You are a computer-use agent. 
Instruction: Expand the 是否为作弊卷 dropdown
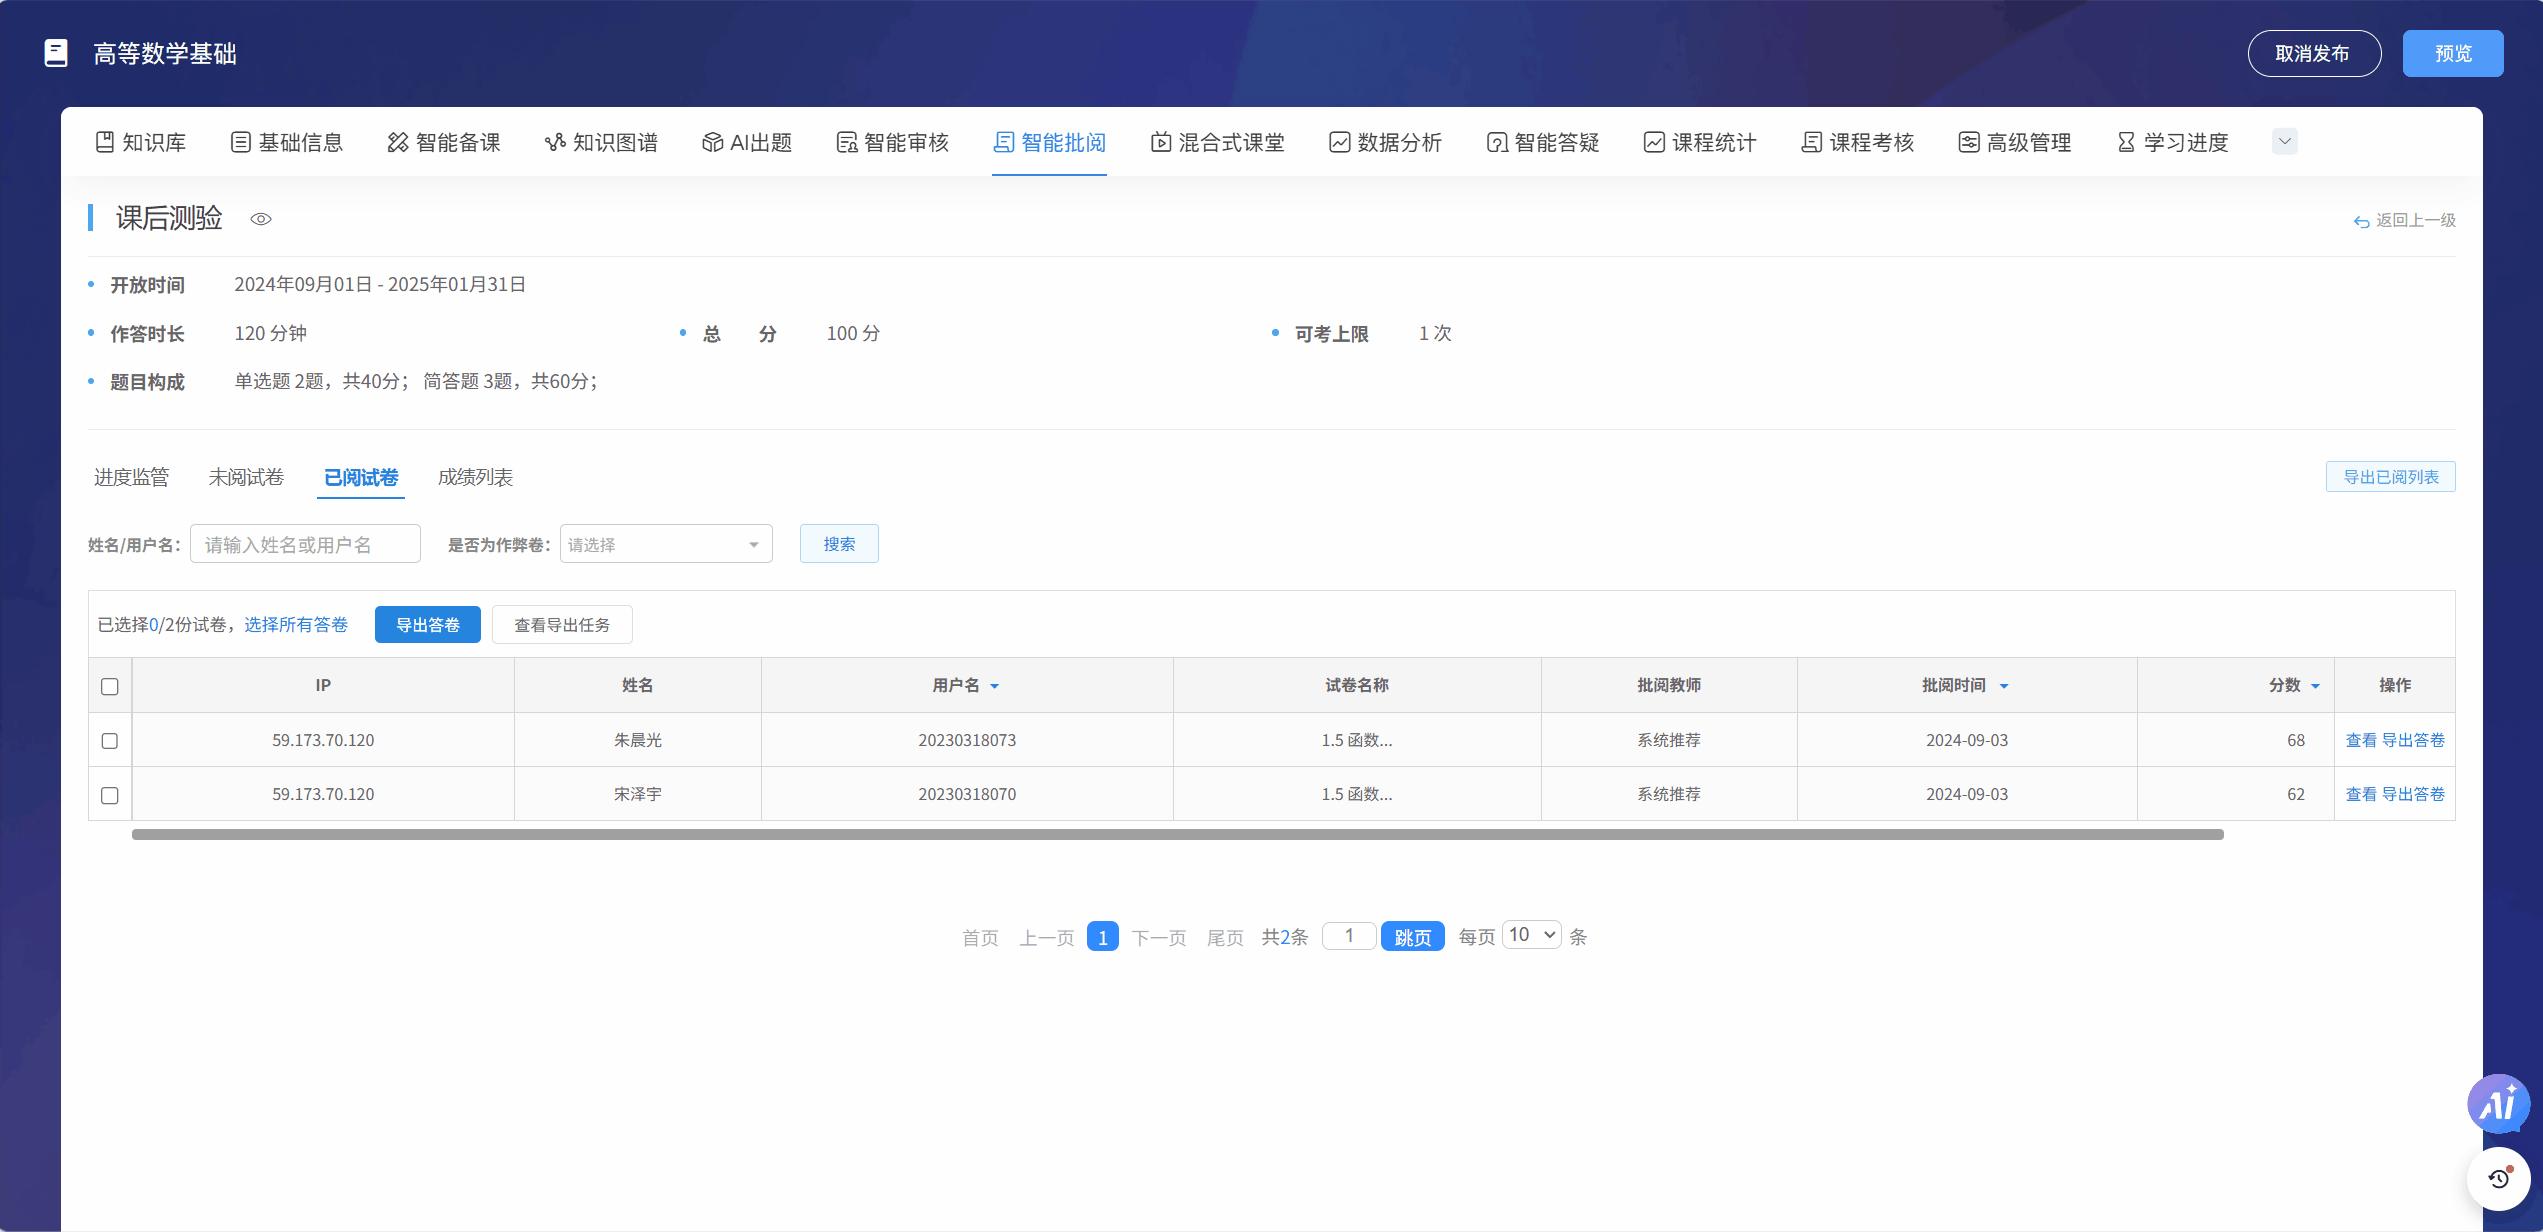click(x=666, y=544)
